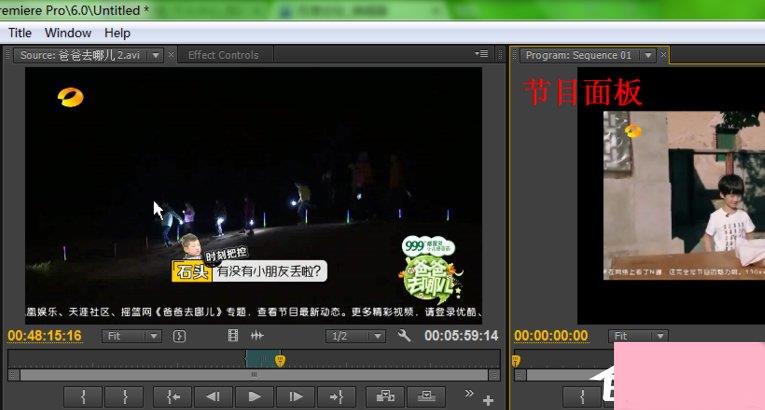Open the Window menu
Viewport: 765px width, 410px height.
68,33
